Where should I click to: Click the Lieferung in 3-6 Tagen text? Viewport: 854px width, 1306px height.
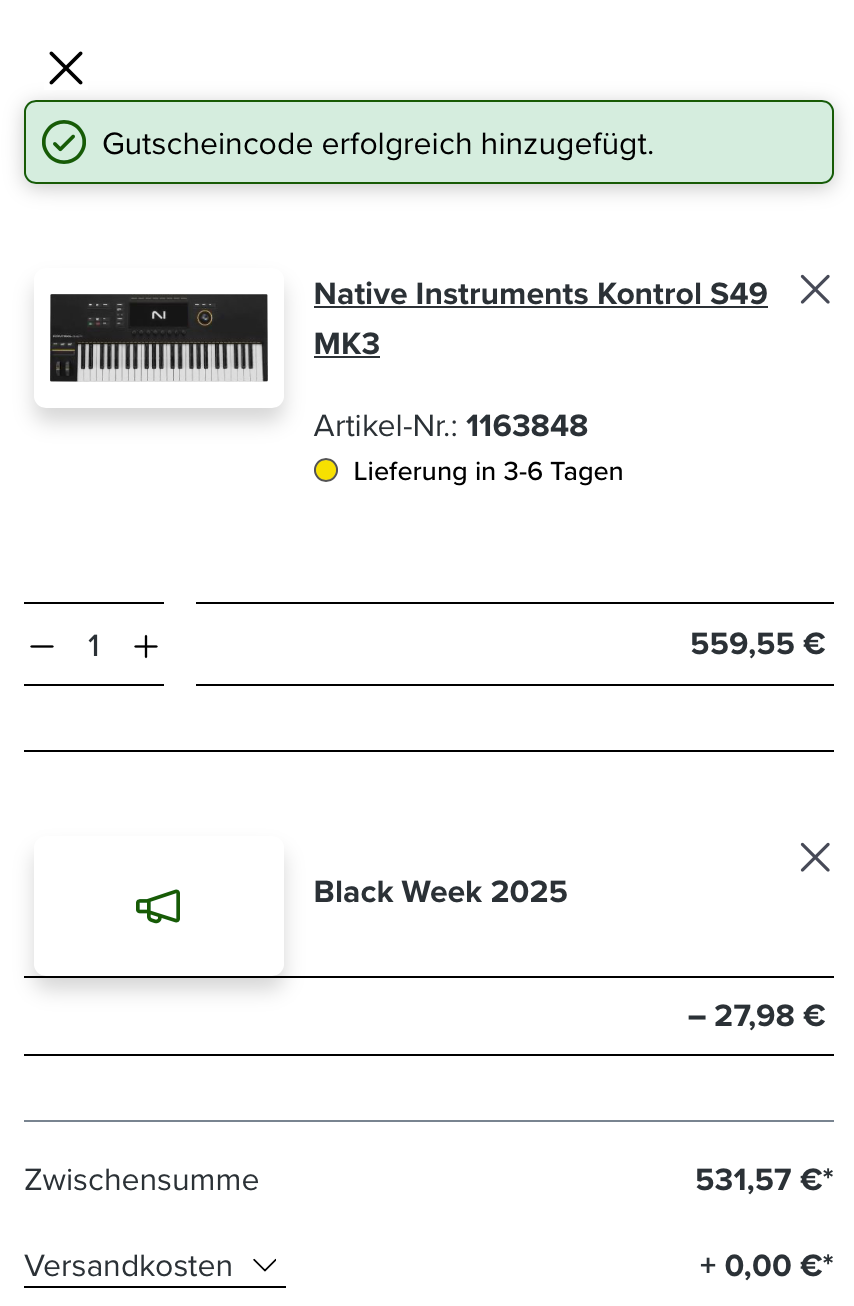pos(488,471)
